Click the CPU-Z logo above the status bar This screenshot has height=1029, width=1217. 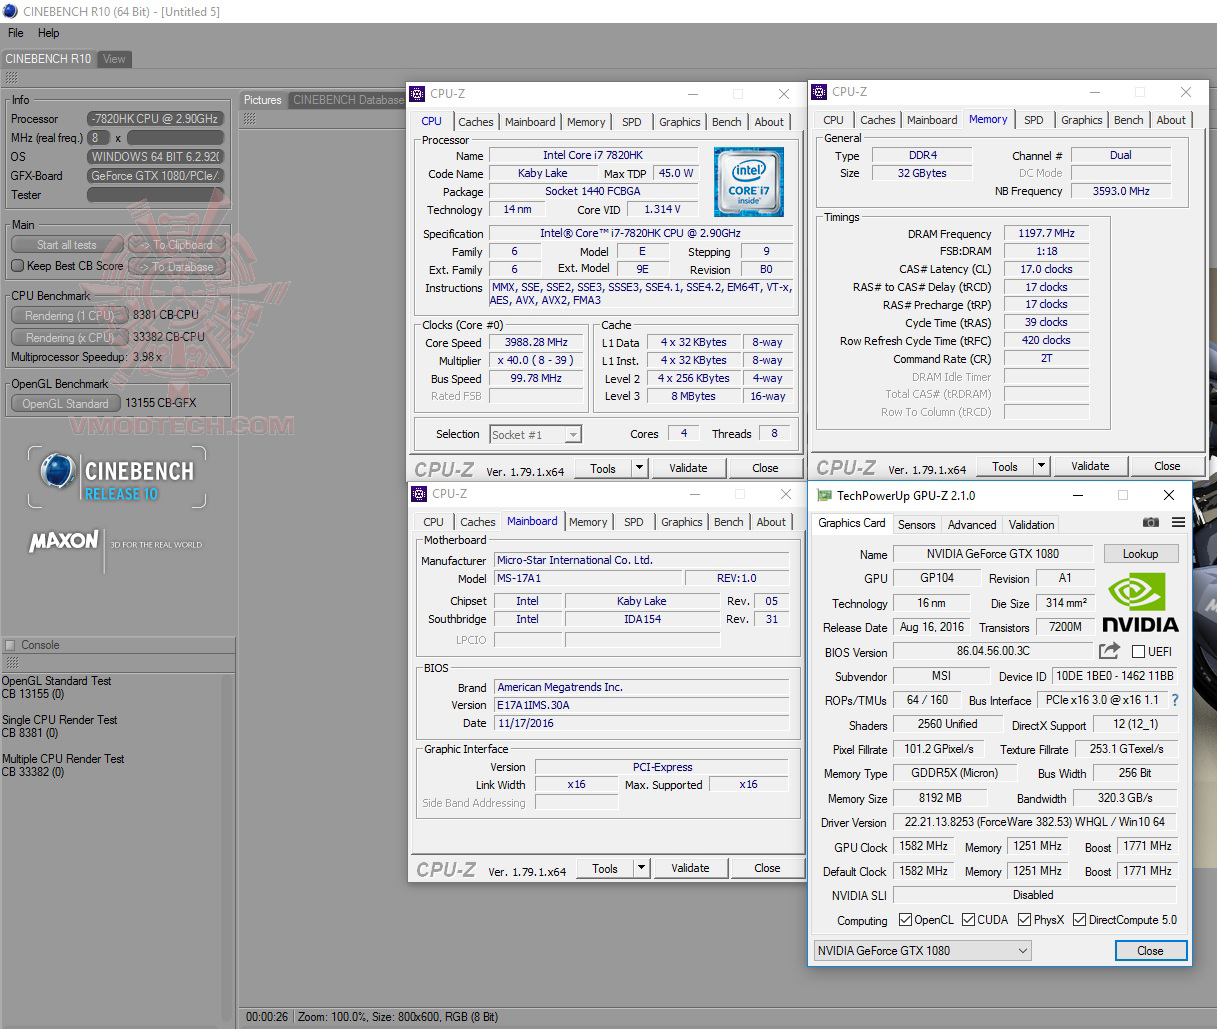[448, 868]
